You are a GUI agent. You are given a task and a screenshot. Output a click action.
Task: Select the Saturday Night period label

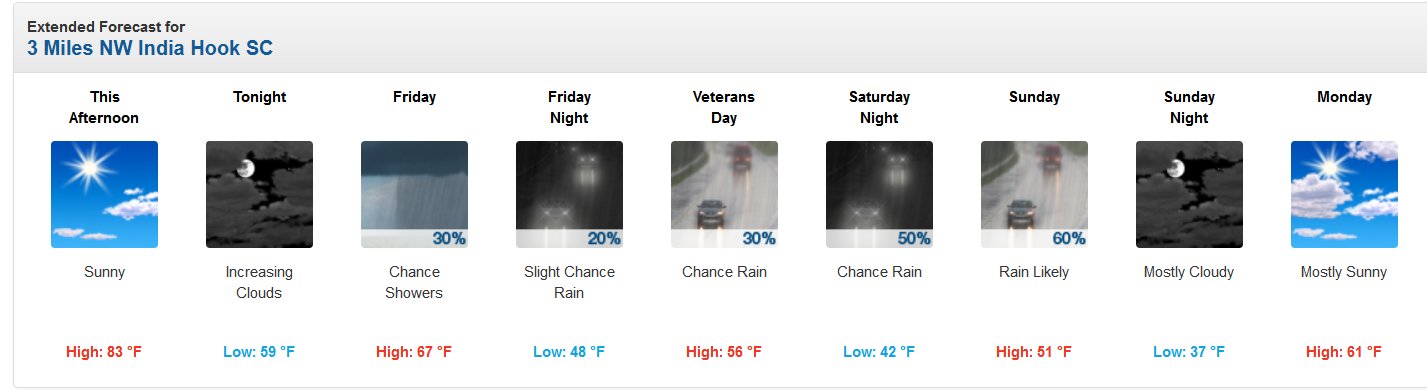pyautogui.click(x=879, y=107)
